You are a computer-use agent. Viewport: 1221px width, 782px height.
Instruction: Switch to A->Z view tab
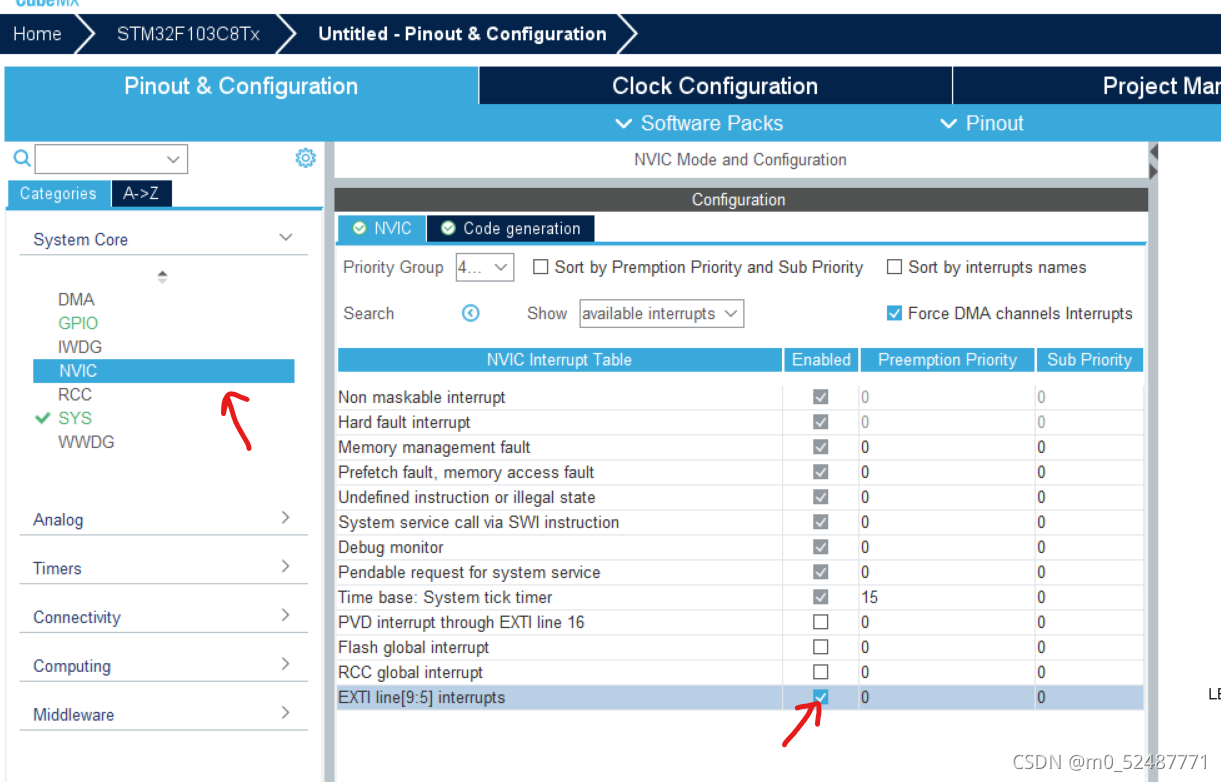click(x=141, y=193)
